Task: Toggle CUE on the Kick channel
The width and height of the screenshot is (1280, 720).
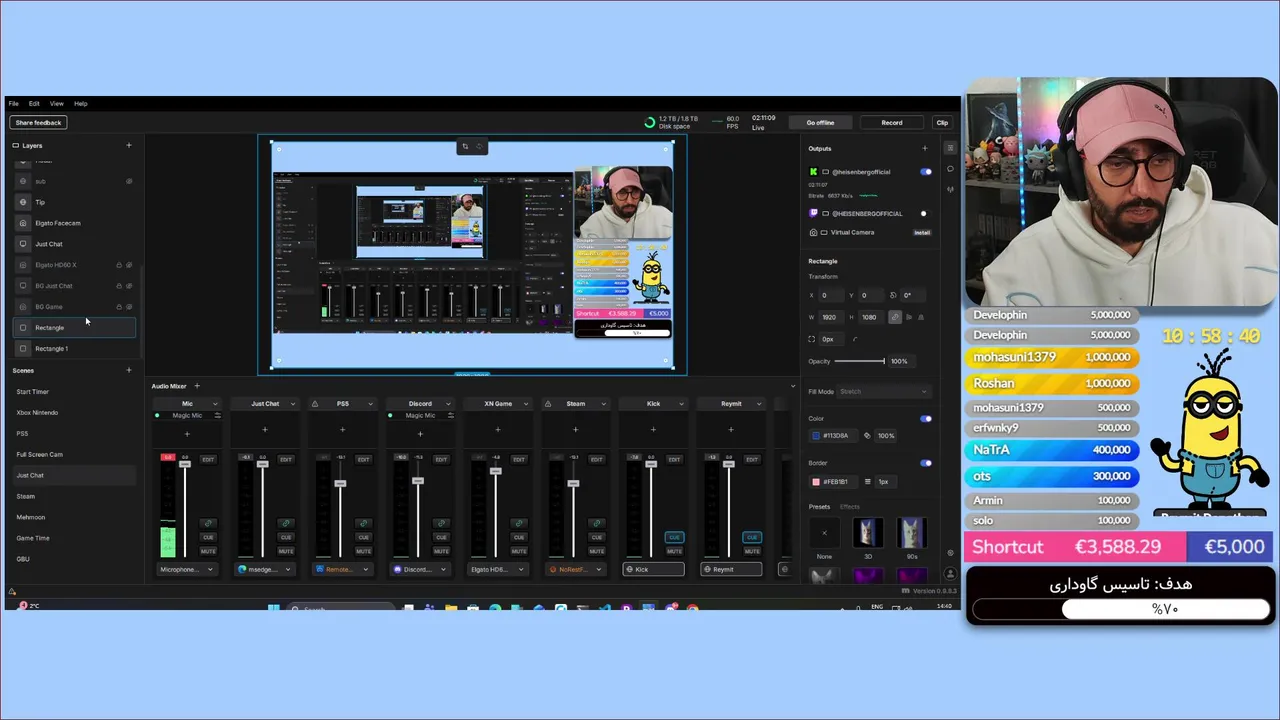Action: point(674,537)
